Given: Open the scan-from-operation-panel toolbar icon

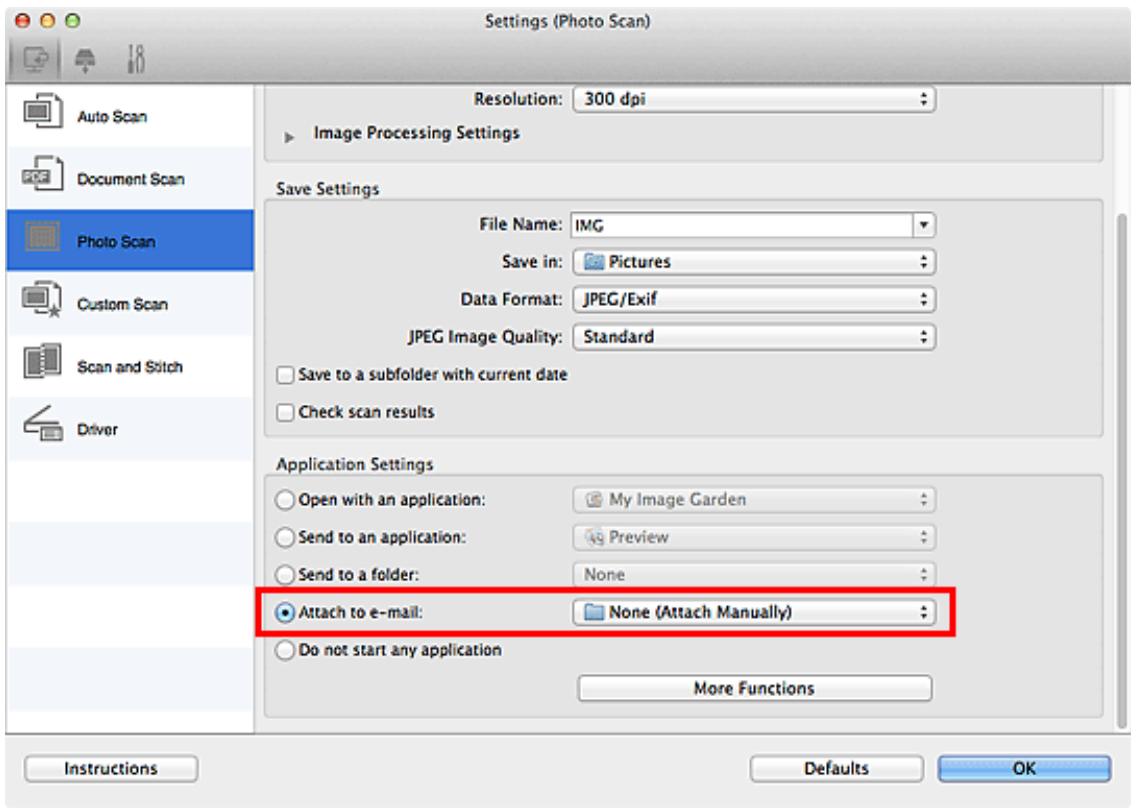Looking at the screenshot, I should point(85,59).
